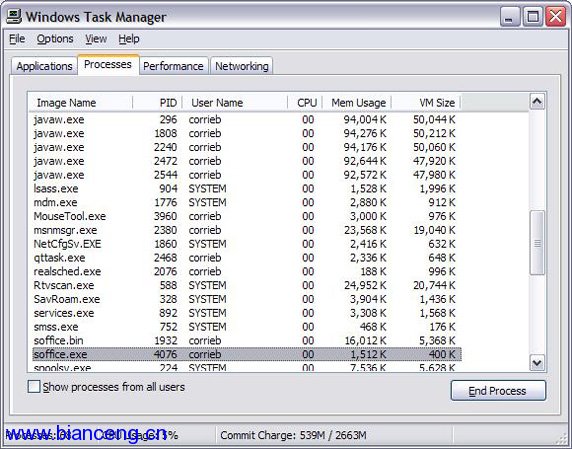Select the soffice.bin process row

point(247,341)
